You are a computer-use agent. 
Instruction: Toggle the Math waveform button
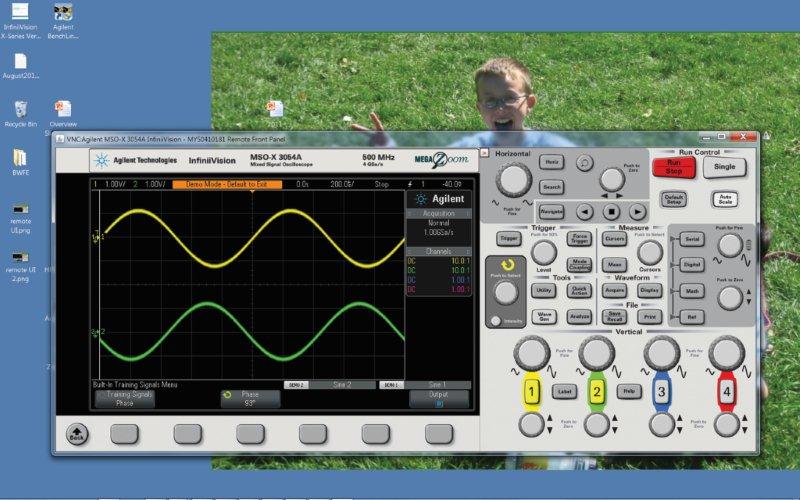pos(692,291)
